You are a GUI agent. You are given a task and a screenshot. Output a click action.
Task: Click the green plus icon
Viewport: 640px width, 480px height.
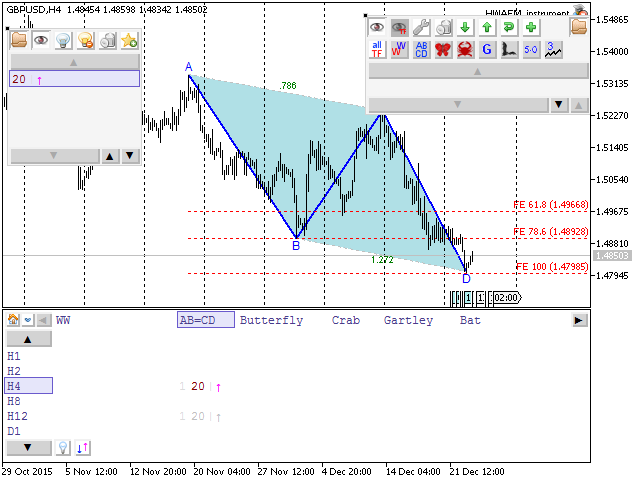click(x=531, y=27)
